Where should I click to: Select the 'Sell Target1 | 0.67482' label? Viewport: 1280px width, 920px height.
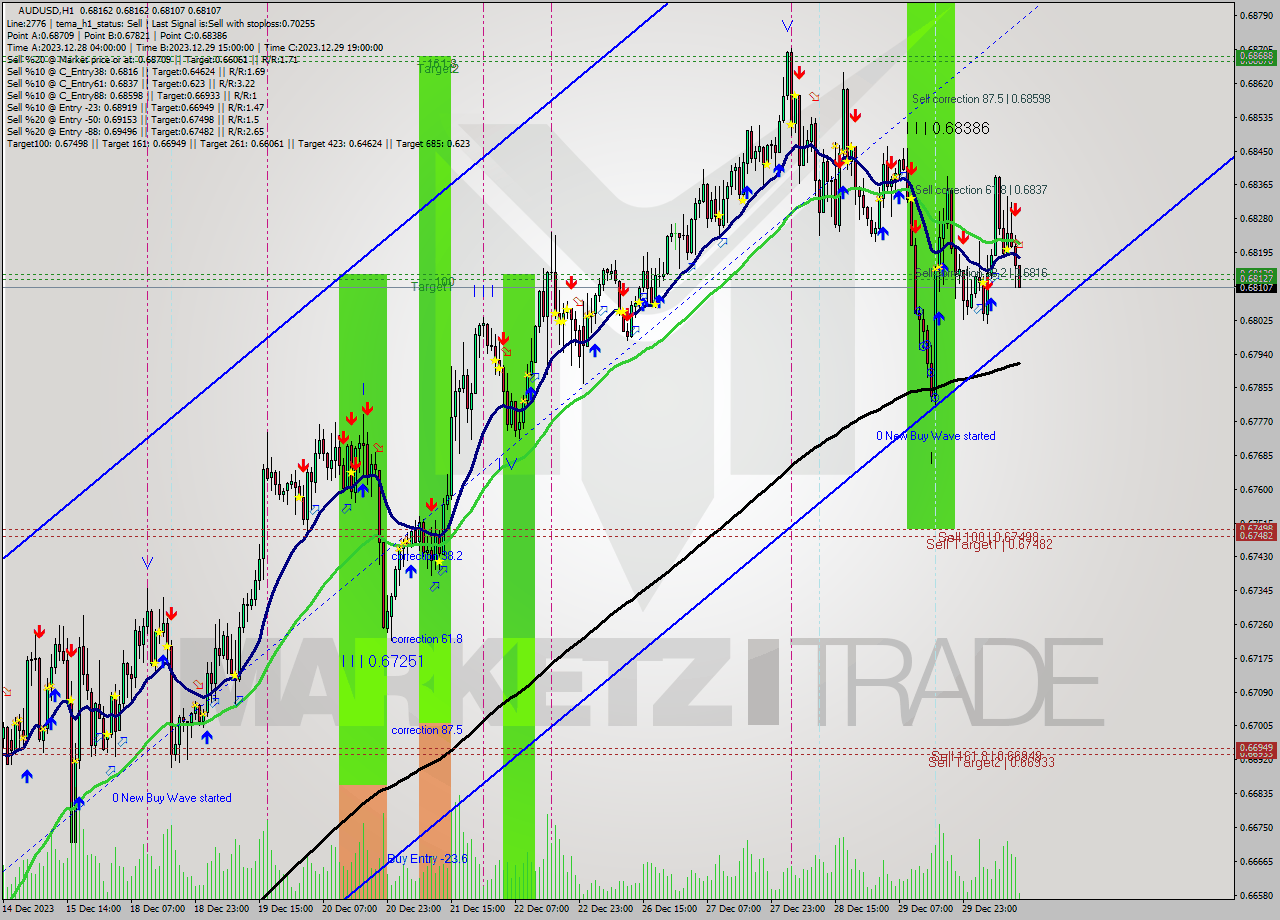click(x=989, y=544)
